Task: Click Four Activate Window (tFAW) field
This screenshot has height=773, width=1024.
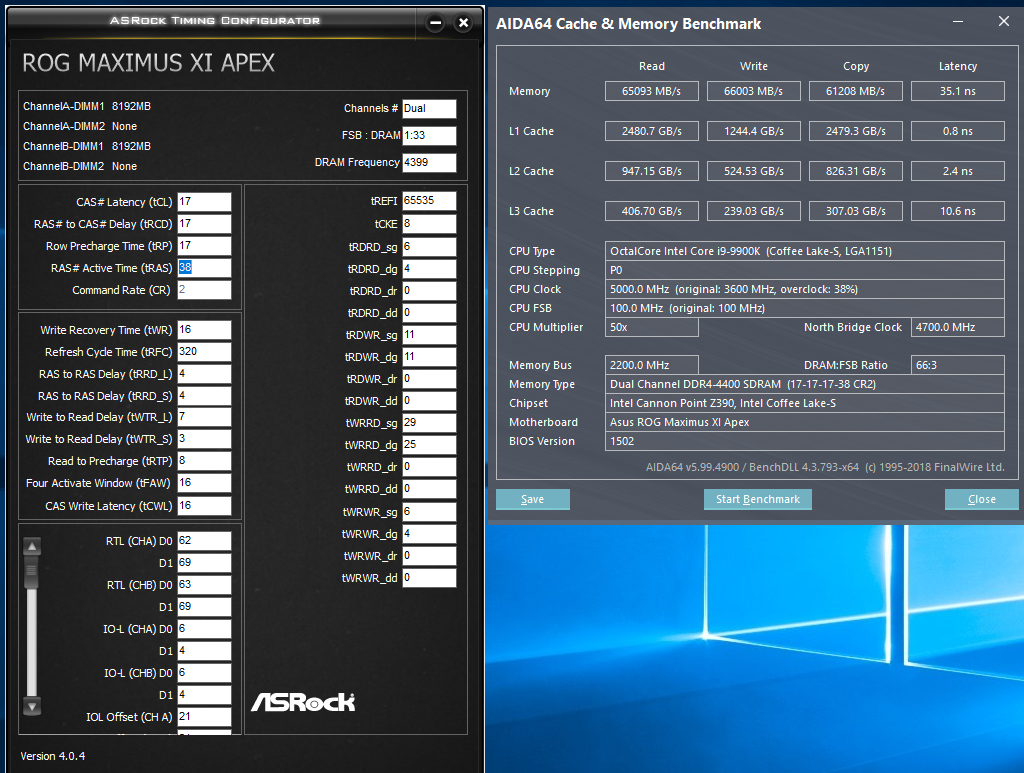Action: (x=204, y=483)
